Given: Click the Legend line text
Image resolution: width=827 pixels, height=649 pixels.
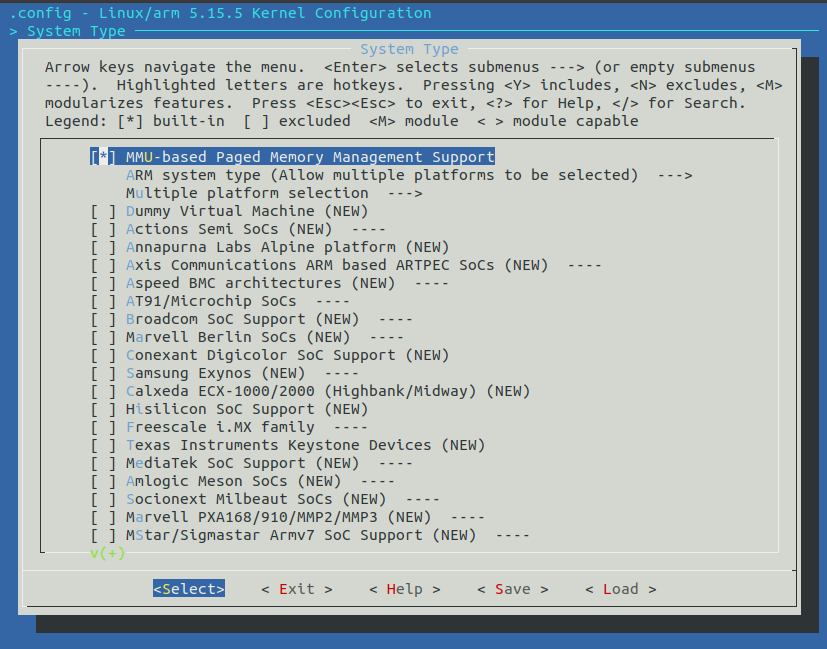Looking at the screenshot, I should (x=342, y=121).
